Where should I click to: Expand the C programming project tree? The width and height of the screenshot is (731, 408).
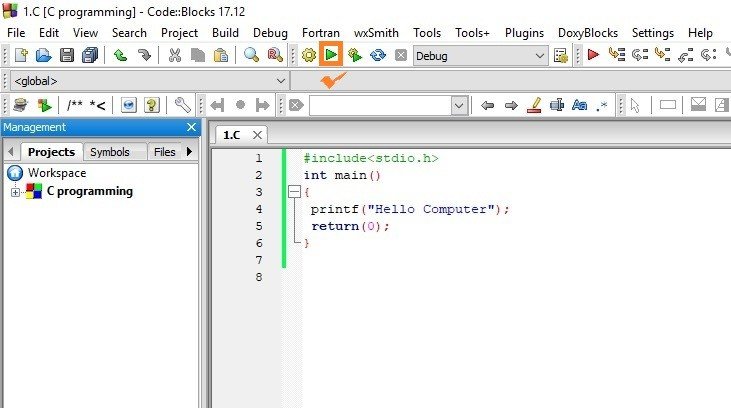pyautogui.click(x=15, y=192)
